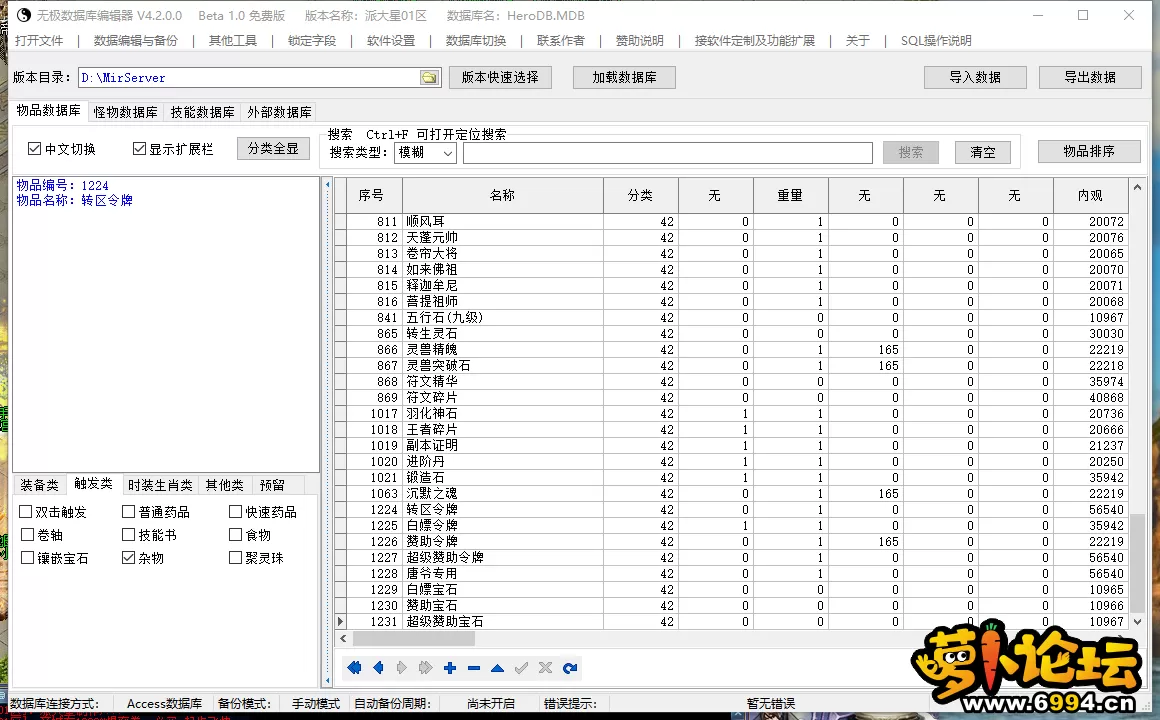Enable 快速药品 checkbox
This screenshot has height=720, width=1160.
click(x=235, y=511)
